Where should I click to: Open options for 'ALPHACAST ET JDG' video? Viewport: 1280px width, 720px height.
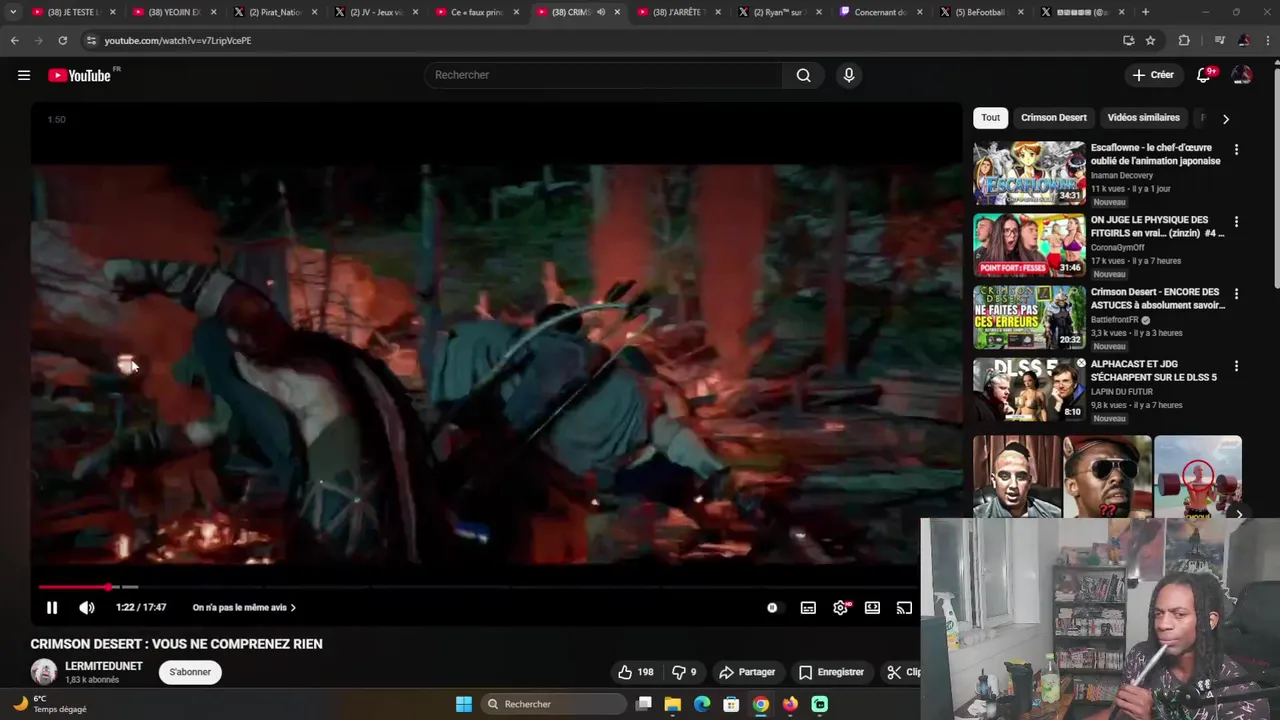click(1236, 366)
